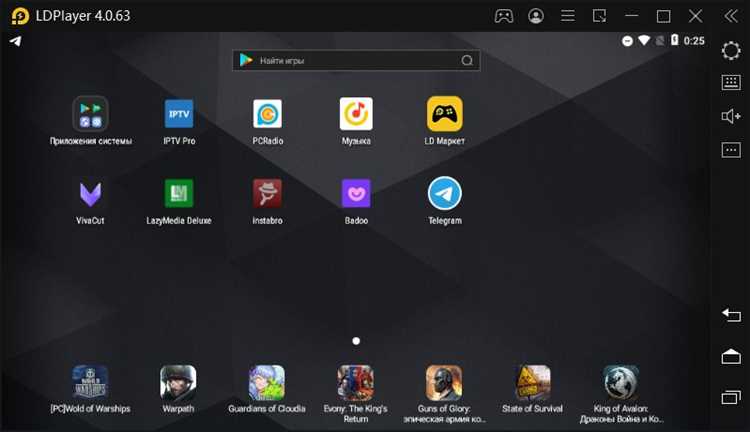Open LDPlayer hamburger menu
Screen dimensions: 750x432
pos(568,16)
